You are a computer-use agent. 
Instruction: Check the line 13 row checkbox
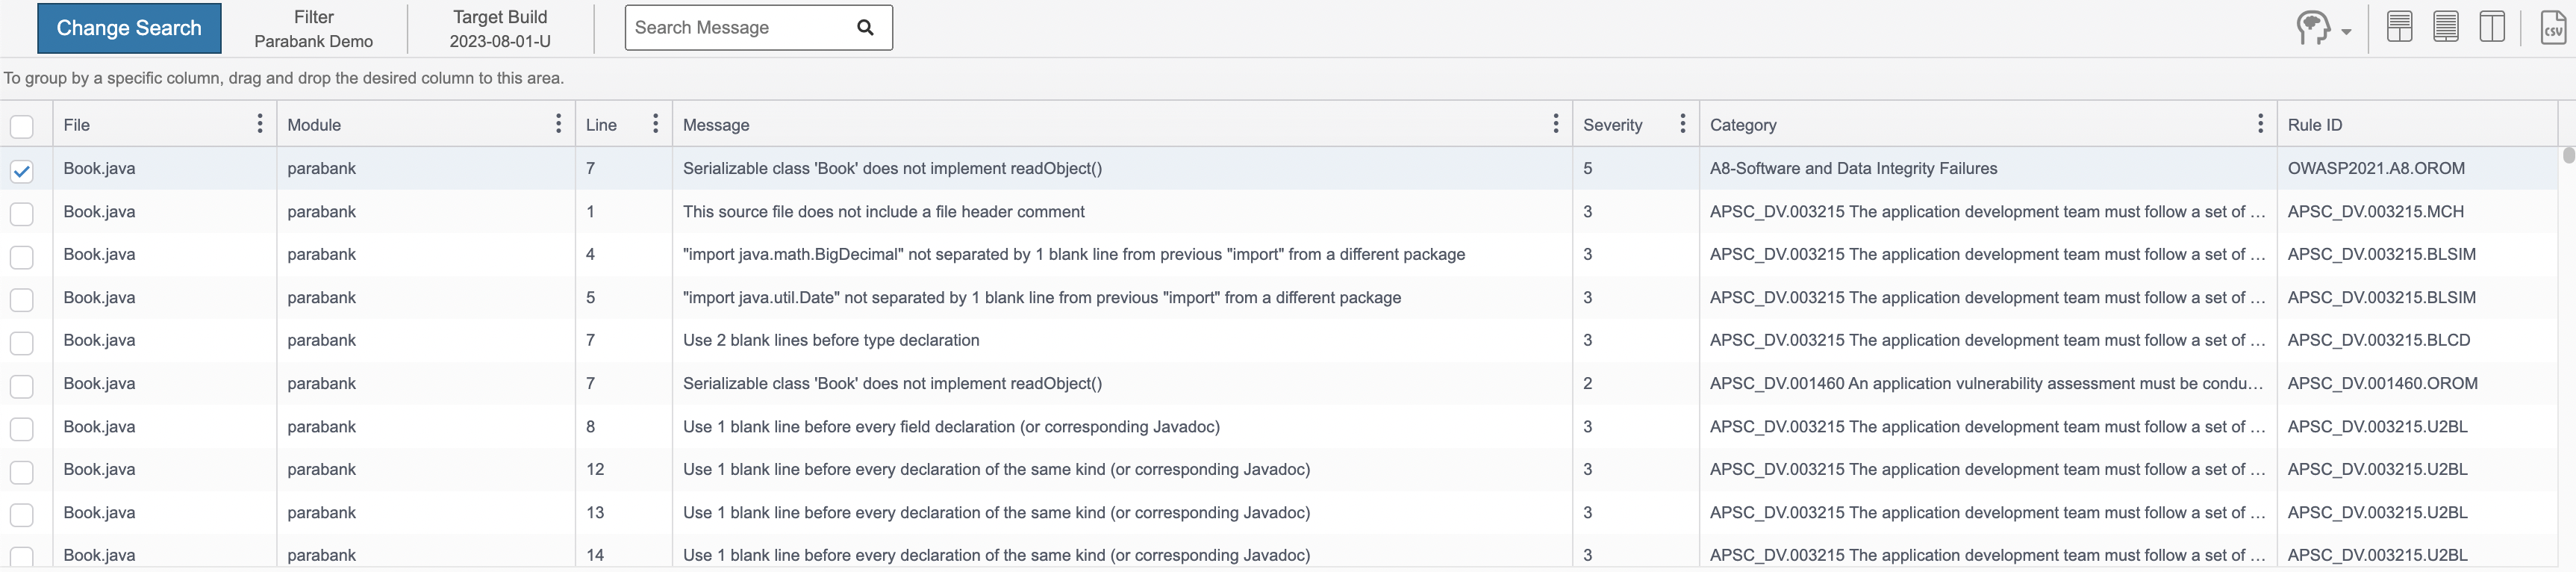pos(21,515)
